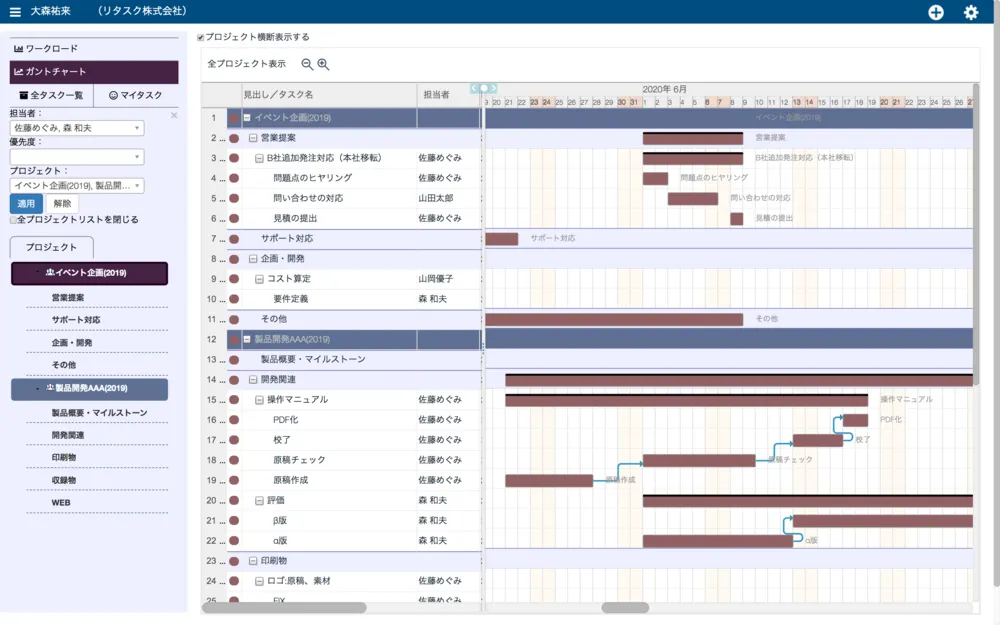Open 優先度 dropdown
This screenshot has width=1000, height=625.
point(77,157)
